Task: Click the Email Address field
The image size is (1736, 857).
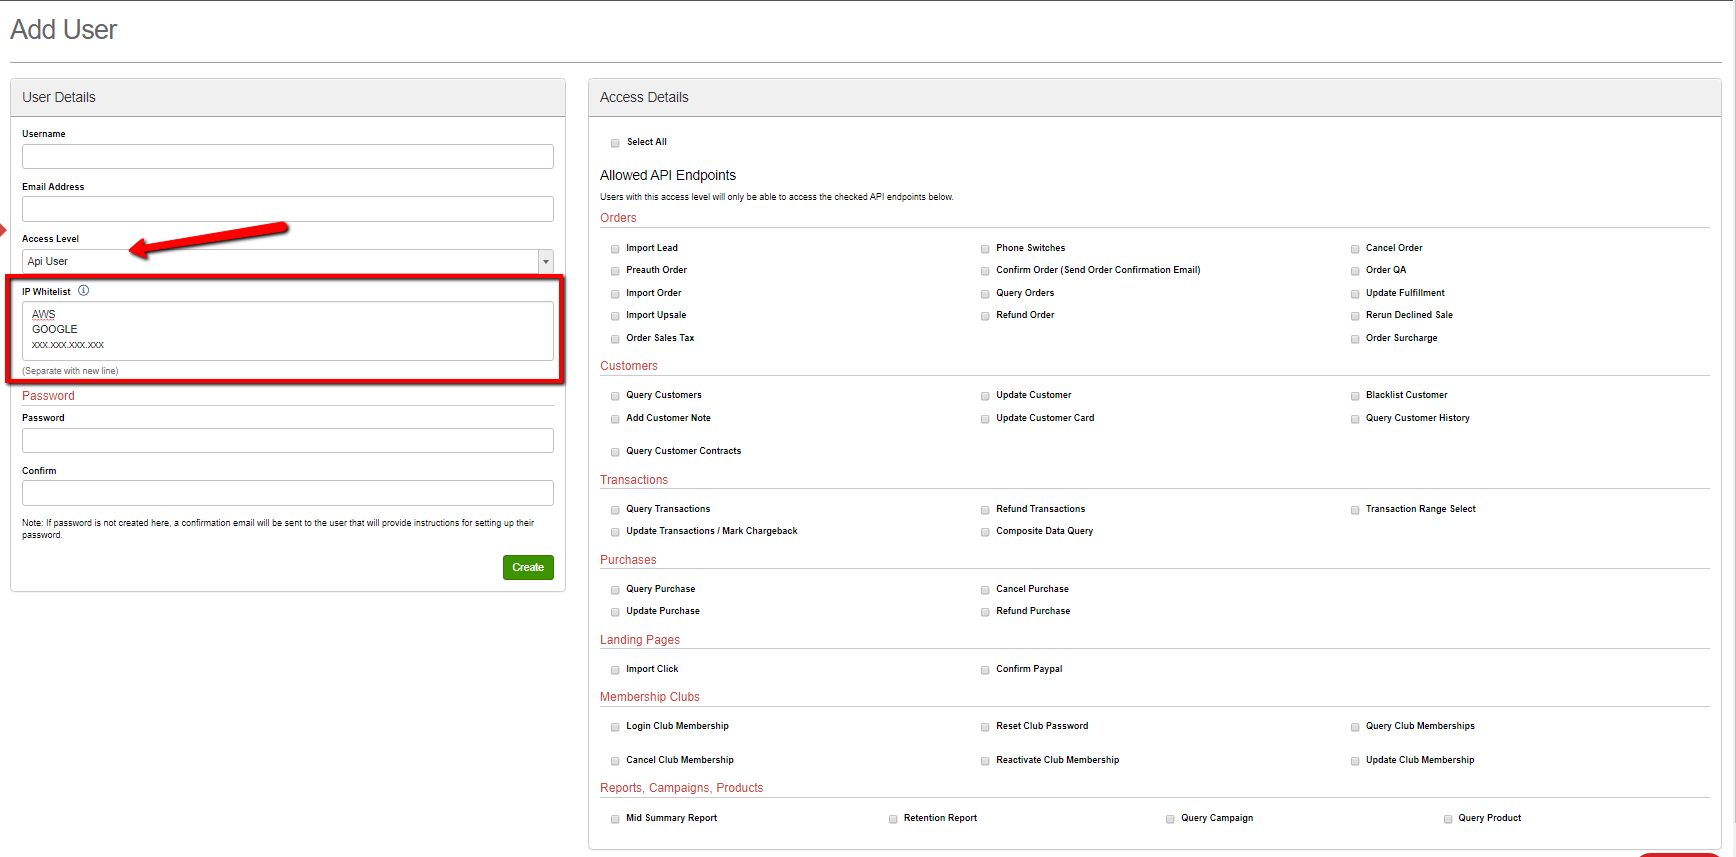Action: 287,209
